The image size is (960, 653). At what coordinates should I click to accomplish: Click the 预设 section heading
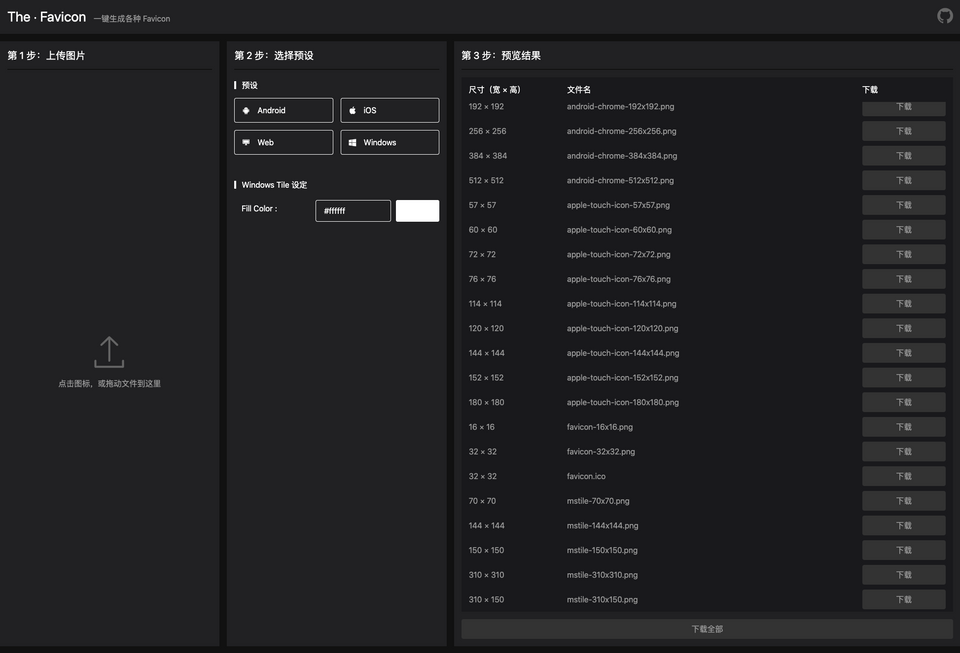pos(249,85)
